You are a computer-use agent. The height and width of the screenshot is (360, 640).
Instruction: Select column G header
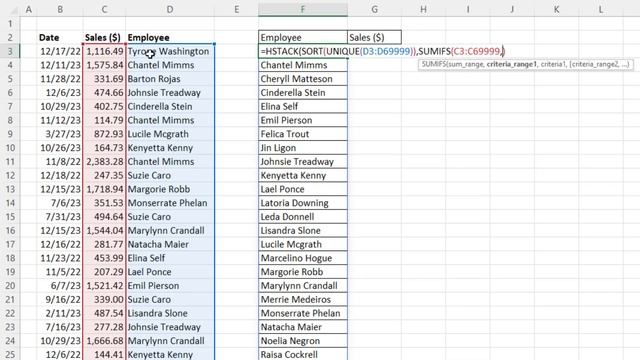pos(374,9)
